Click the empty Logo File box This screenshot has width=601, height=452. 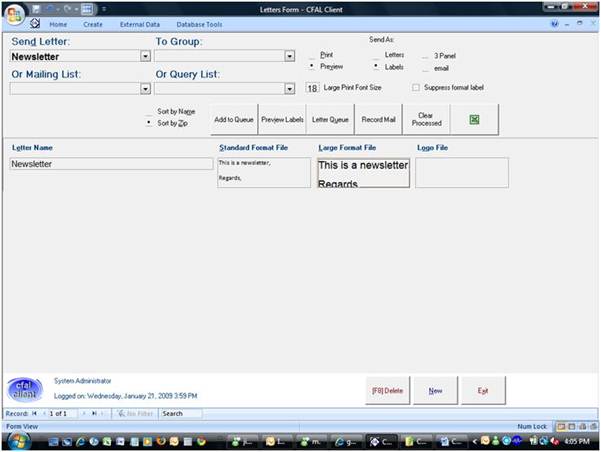coord(462,173)
